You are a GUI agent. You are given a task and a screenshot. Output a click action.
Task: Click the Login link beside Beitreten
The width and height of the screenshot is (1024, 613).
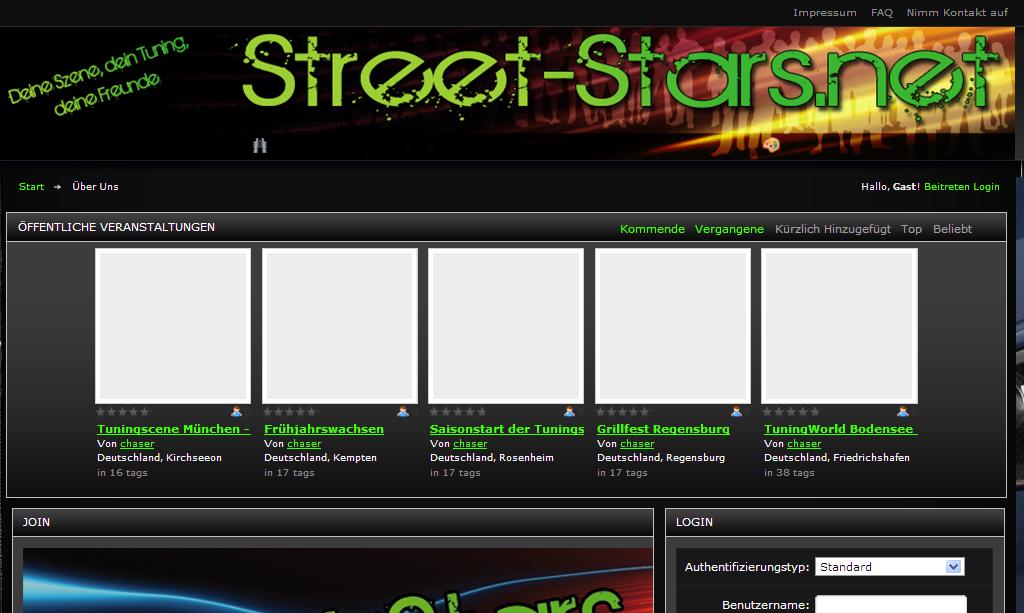click(986, 187)
